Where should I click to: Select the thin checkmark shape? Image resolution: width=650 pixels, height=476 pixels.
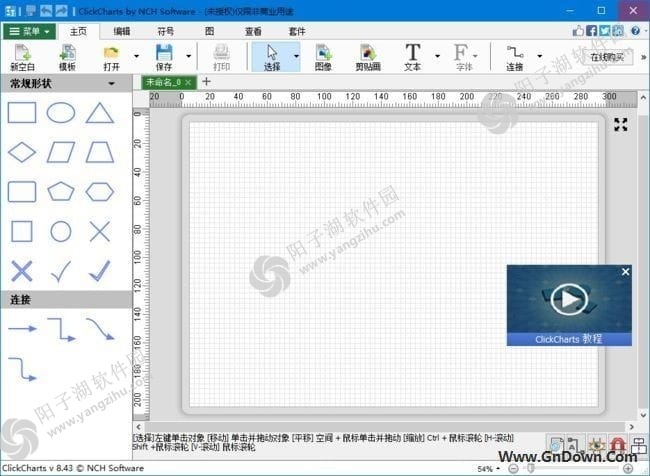(61, 271)
